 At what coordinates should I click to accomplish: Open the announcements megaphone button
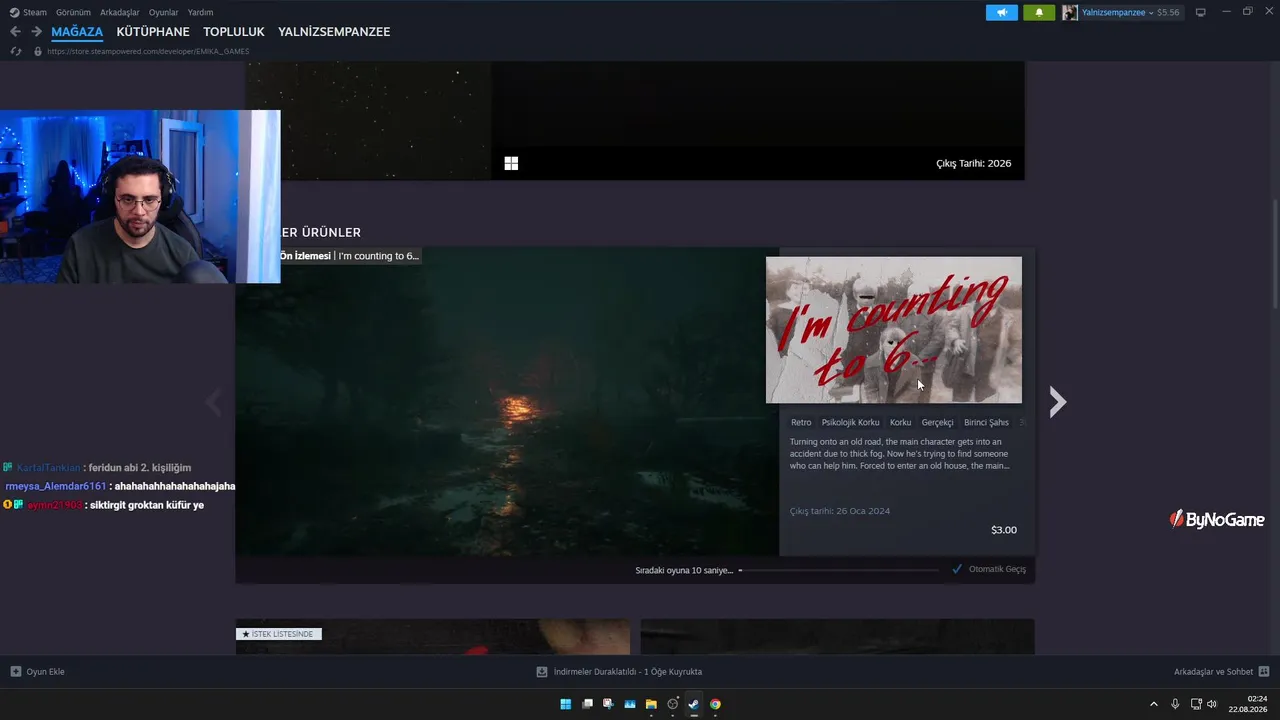pos(1001,13)
